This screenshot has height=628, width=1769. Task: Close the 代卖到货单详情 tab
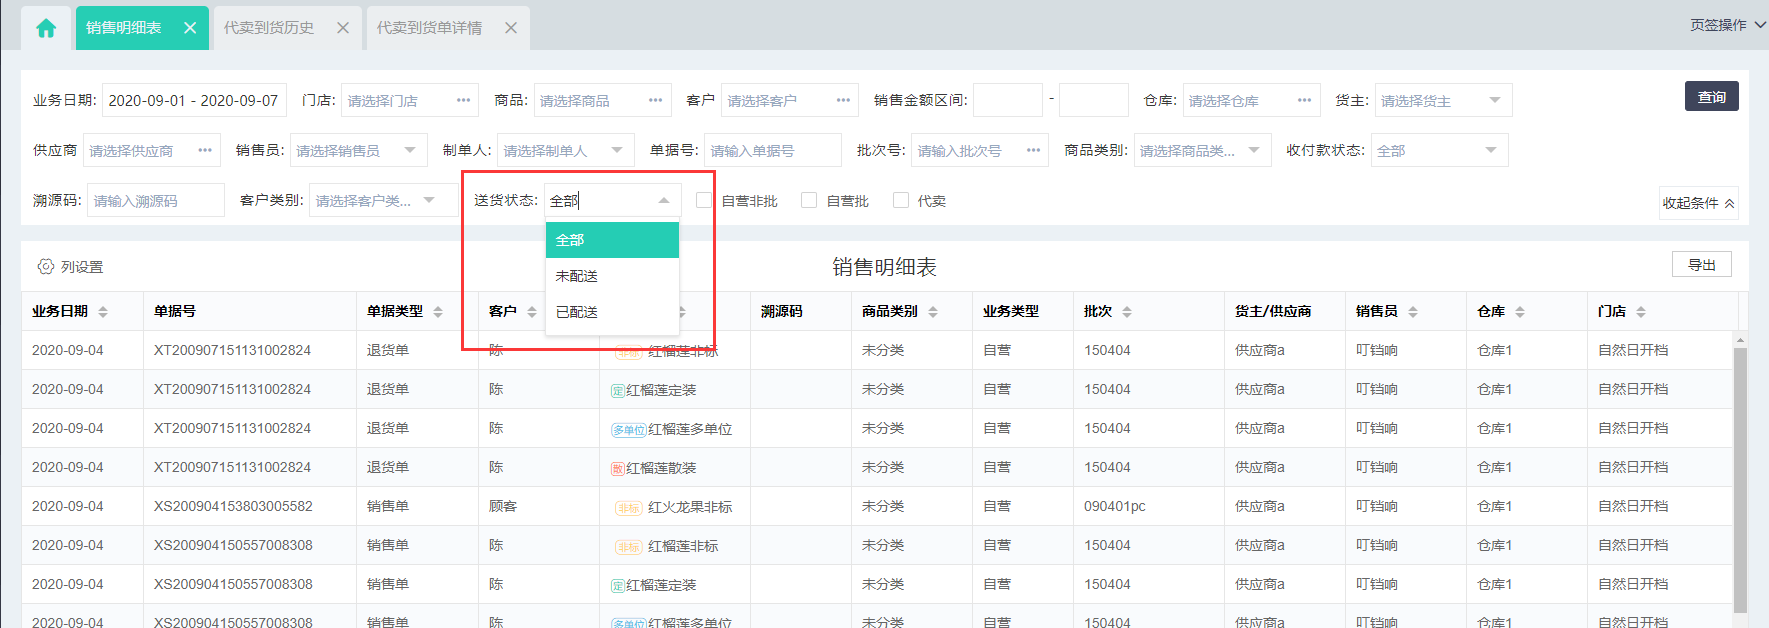click(511, 28)
